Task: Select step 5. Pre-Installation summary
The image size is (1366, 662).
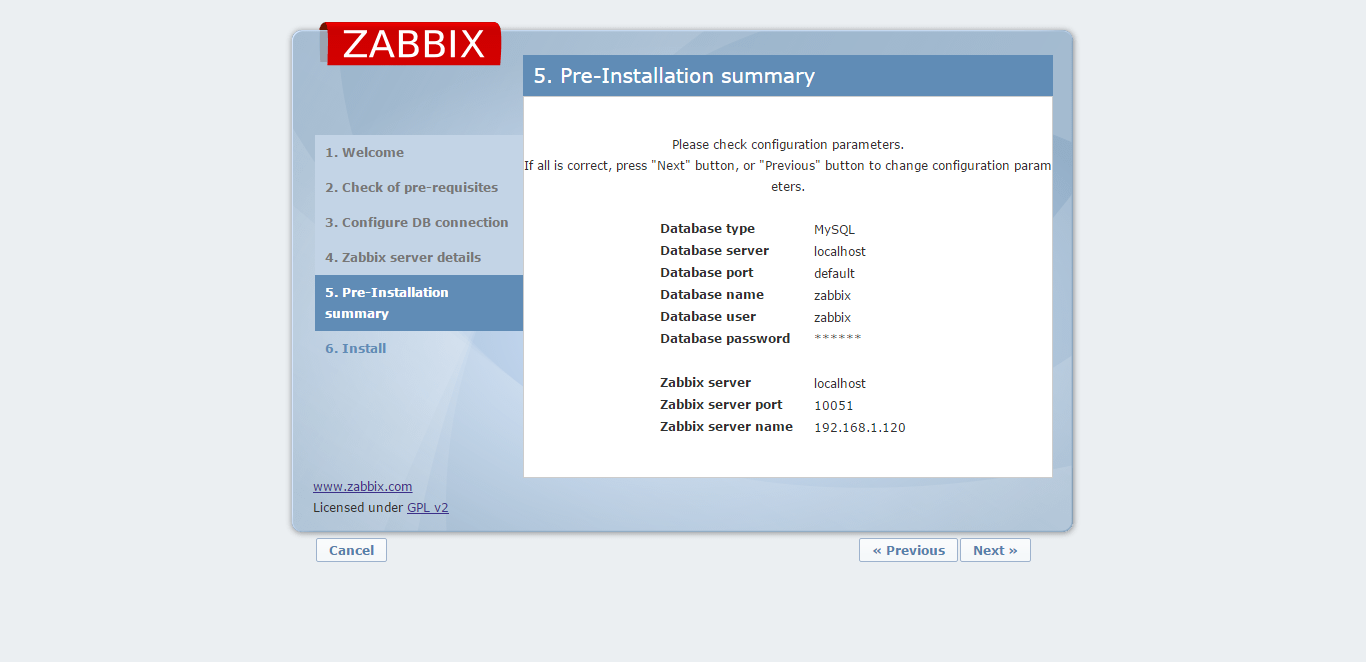Action: (x=419, y=303)
